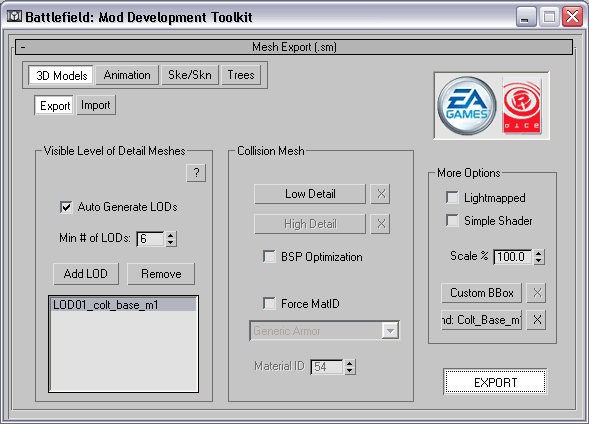Viewport: 589px width, 424px height.
Task: Decrease the Scale % spinner
Action: [x=539, y=260]
